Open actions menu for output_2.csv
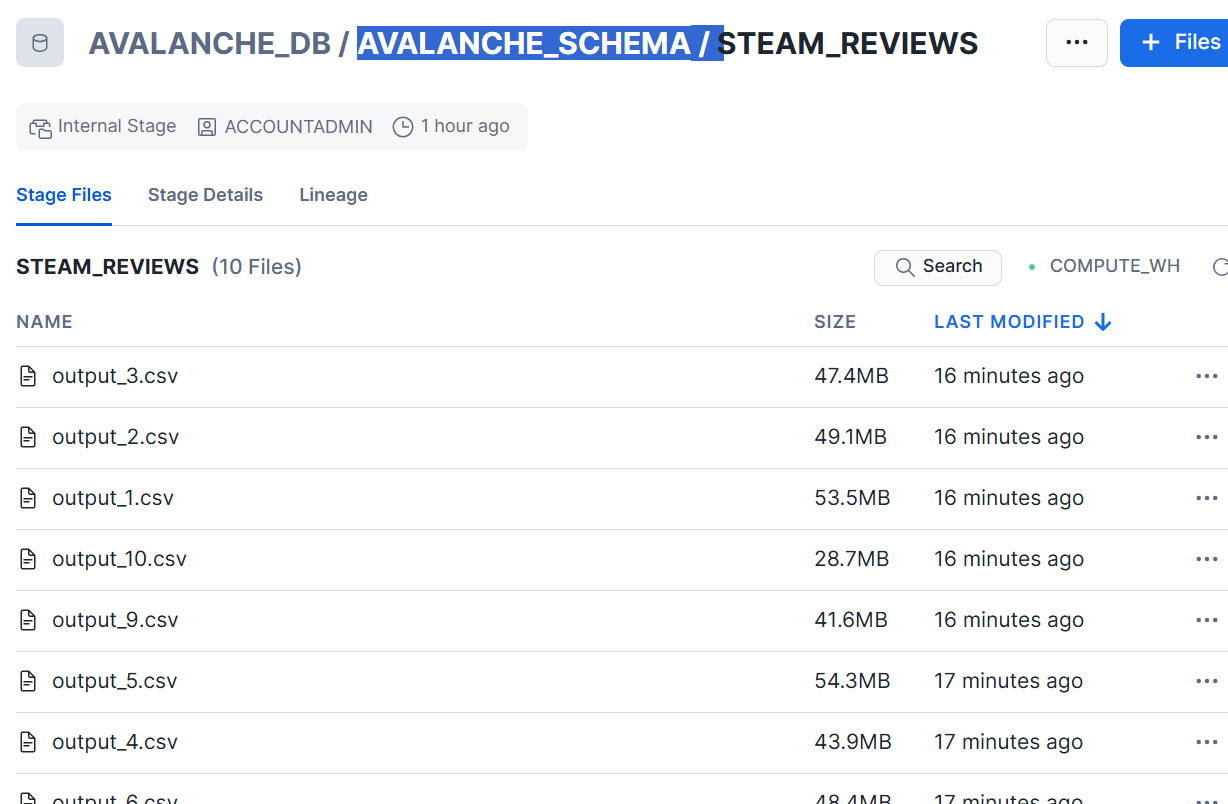The width and height of the screenshot is (1228, 804). click(1206, 438)
